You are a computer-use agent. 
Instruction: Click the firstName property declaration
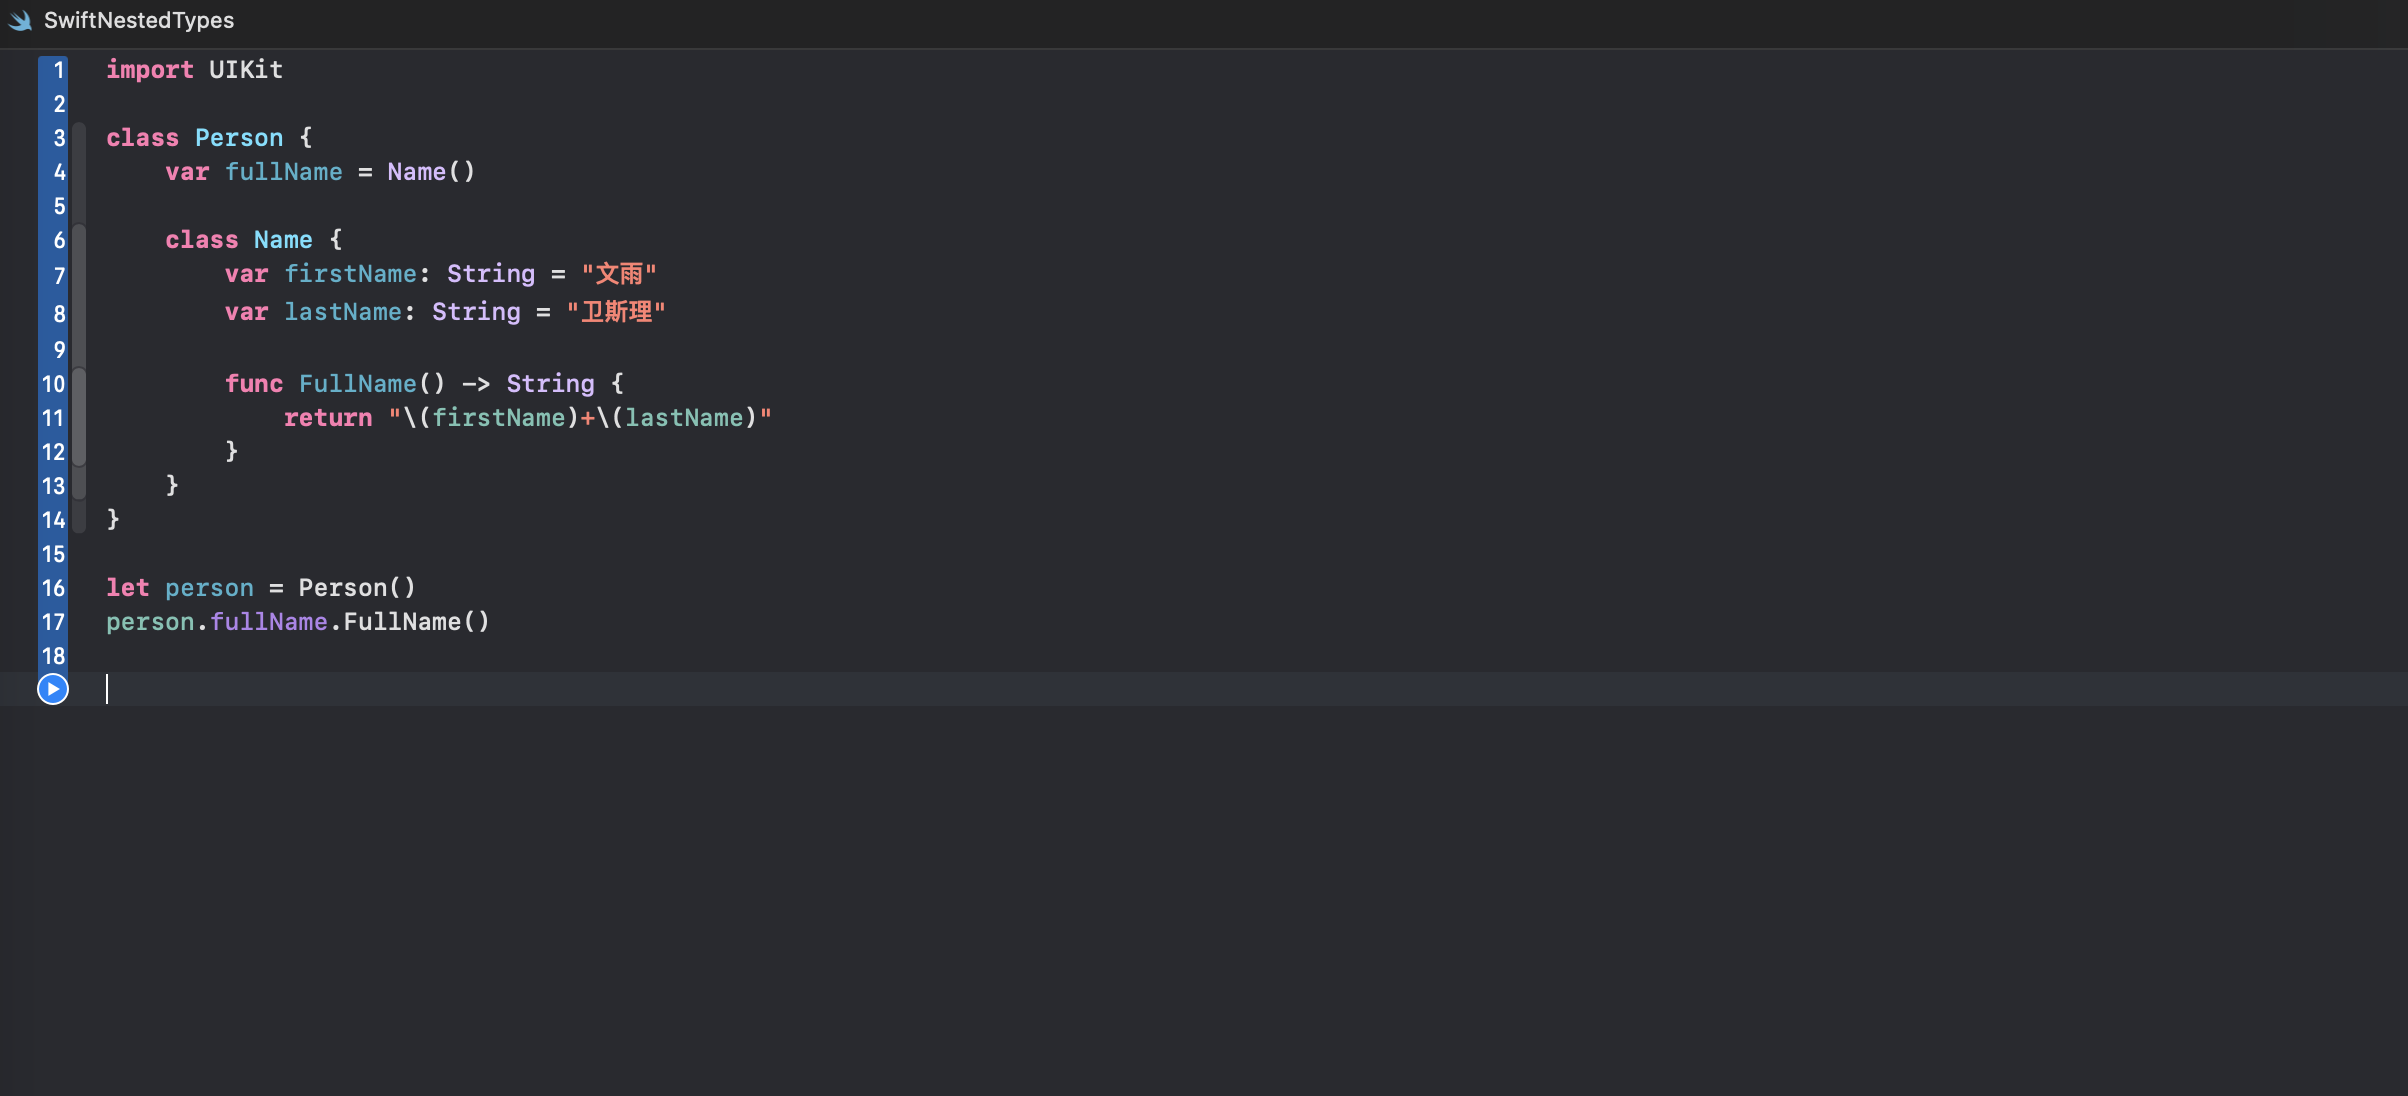click(x=350, y=274)
